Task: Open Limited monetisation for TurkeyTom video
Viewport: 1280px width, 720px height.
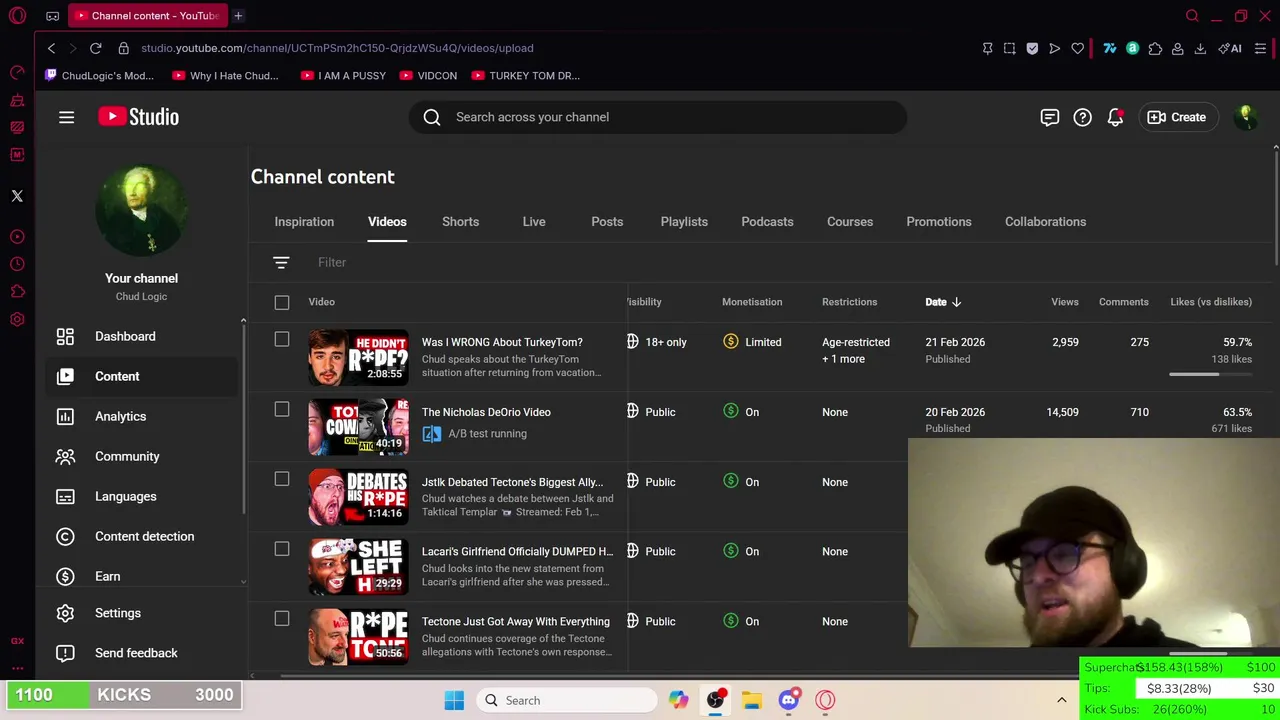Action: 752,342
